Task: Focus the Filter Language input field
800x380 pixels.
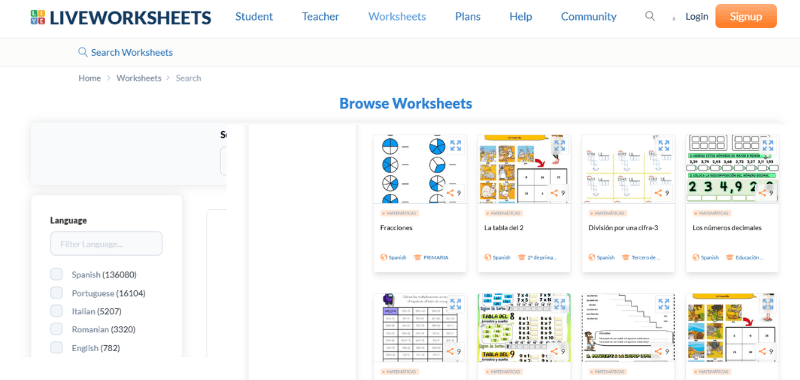Action: point(106,243)
